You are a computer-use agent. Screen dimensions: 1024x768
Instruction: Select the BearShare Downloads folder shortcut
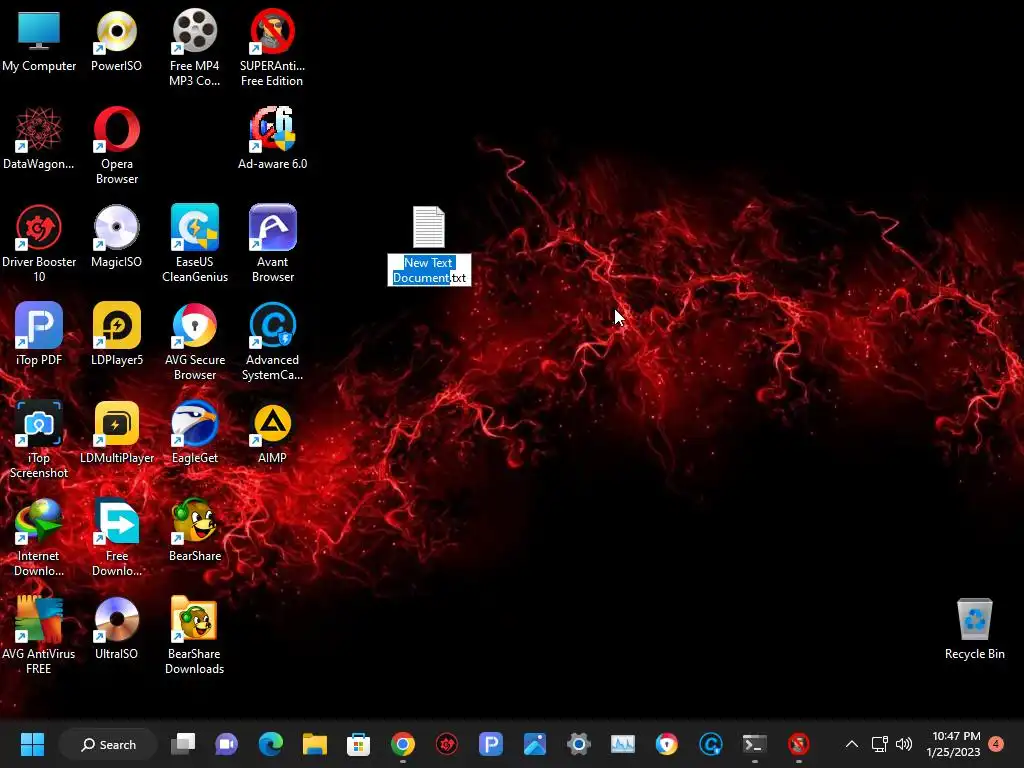point(195,635)
